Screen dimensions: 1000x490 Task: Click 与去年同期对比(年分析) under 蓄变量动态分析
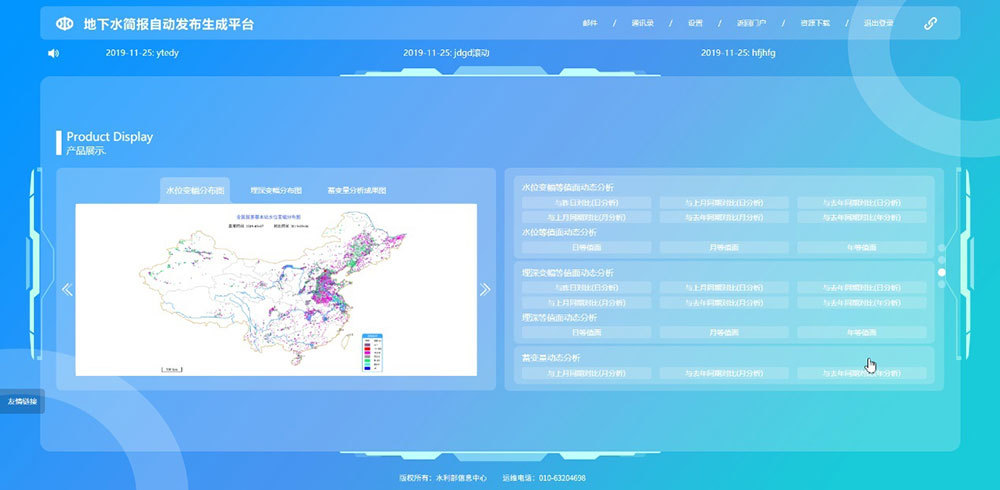[x=862, y=373]
